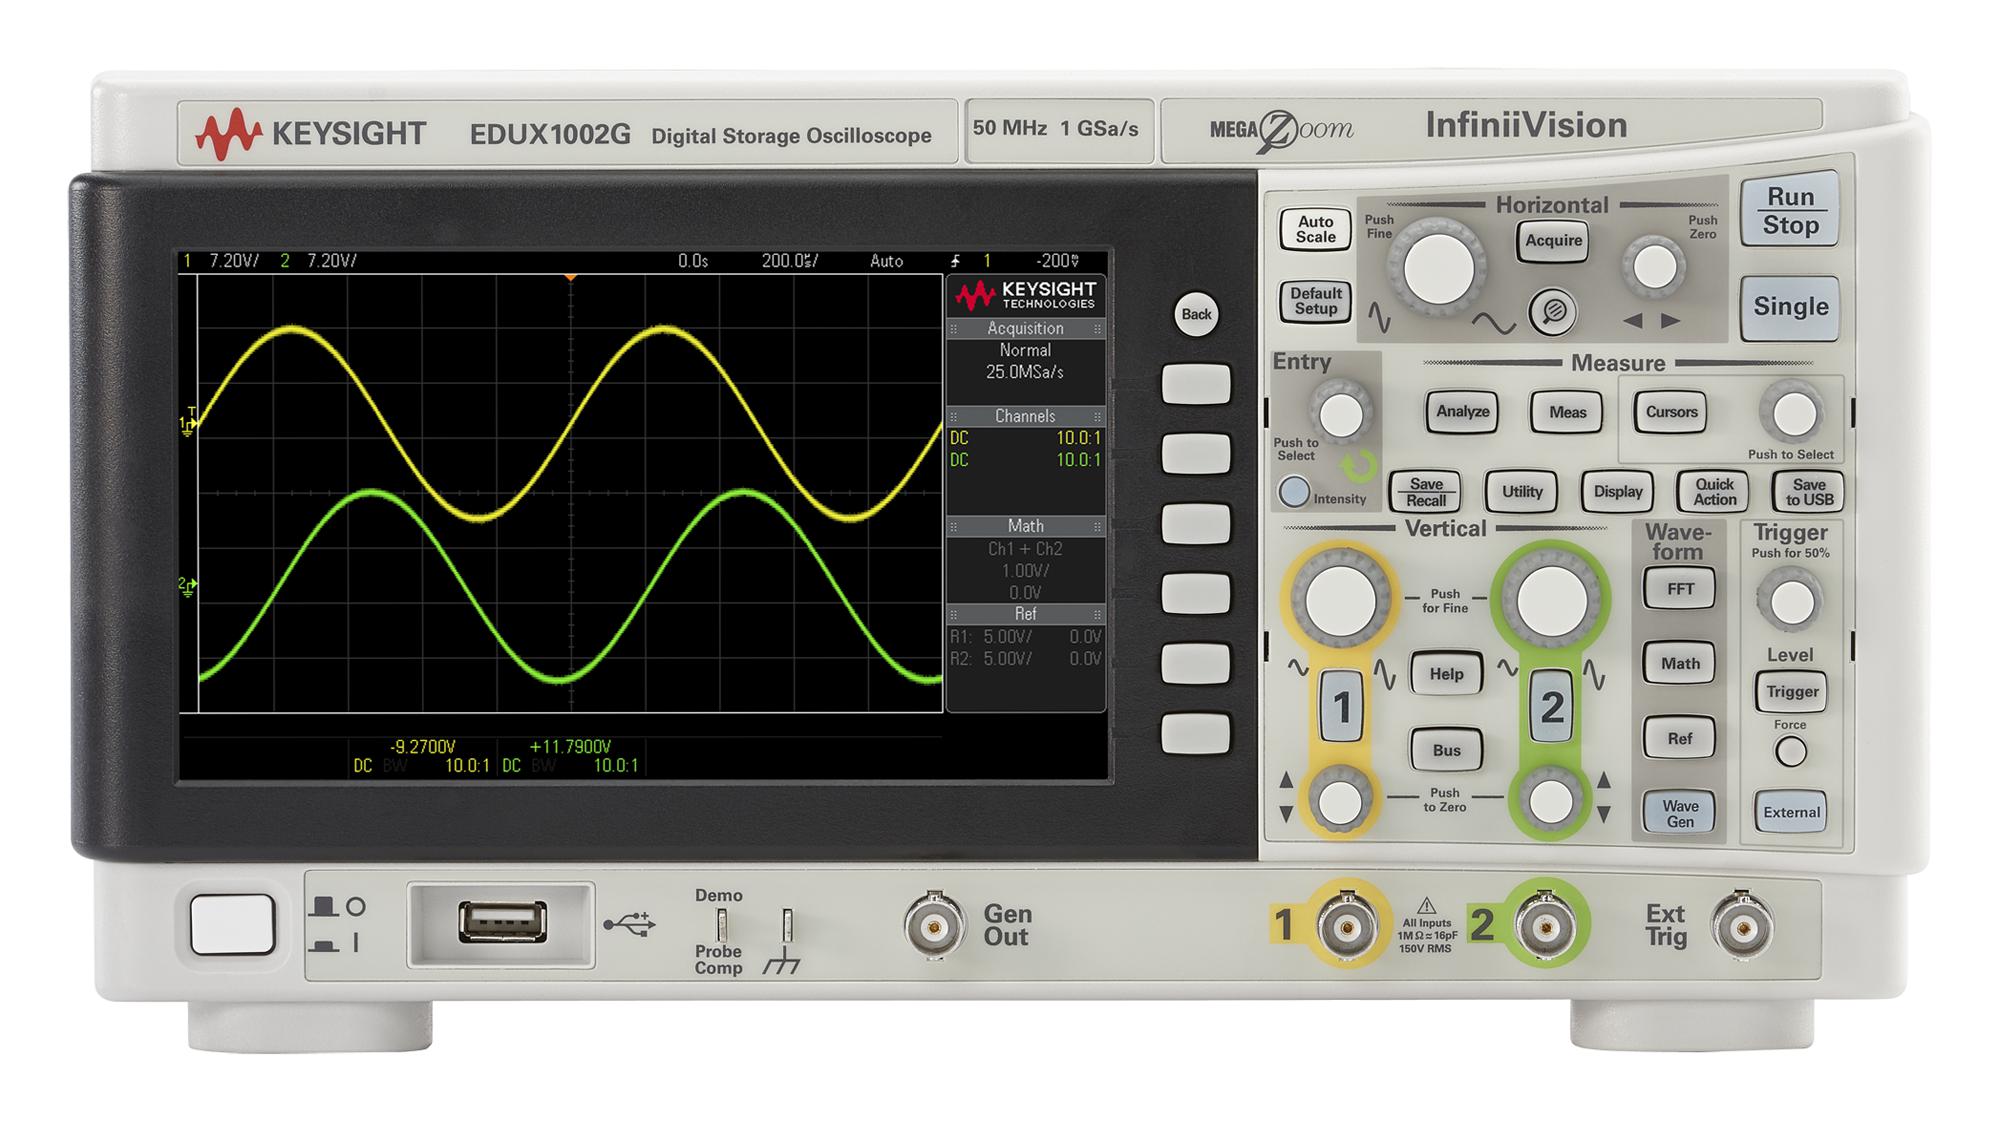Open the Math waveform function
The height and width of the screenshot is (1121, 2000).
1679,662
